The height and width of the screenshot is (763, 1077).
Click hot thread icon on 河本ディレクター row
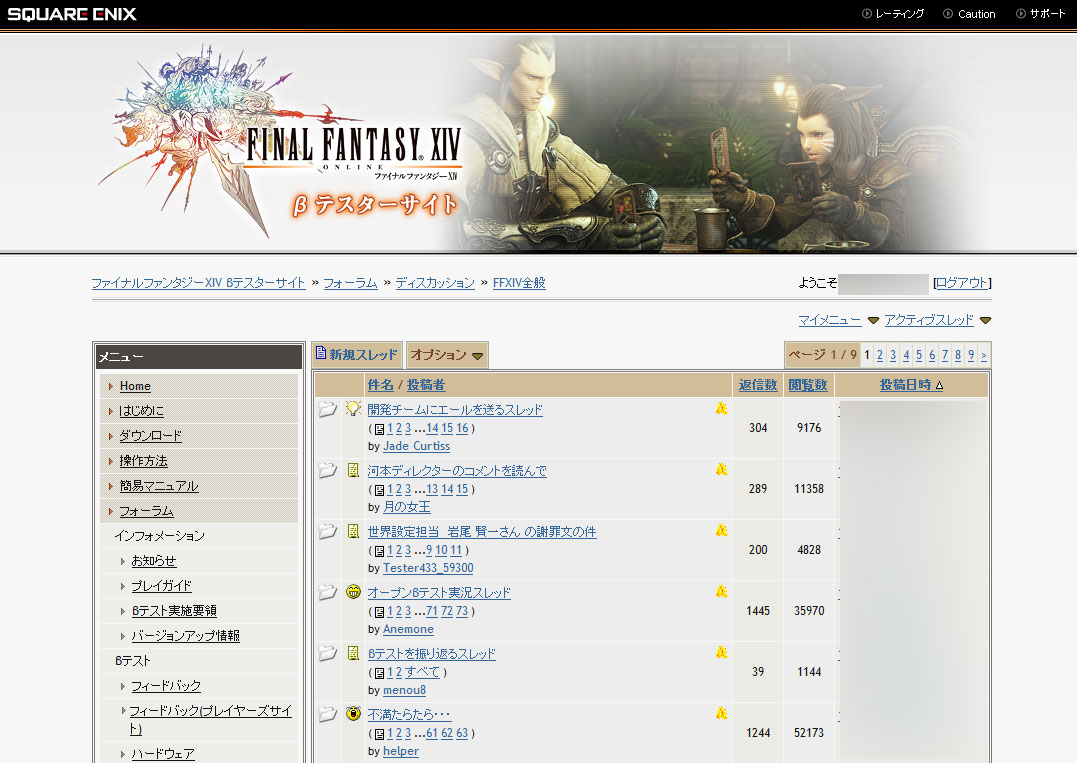point(721,470)
